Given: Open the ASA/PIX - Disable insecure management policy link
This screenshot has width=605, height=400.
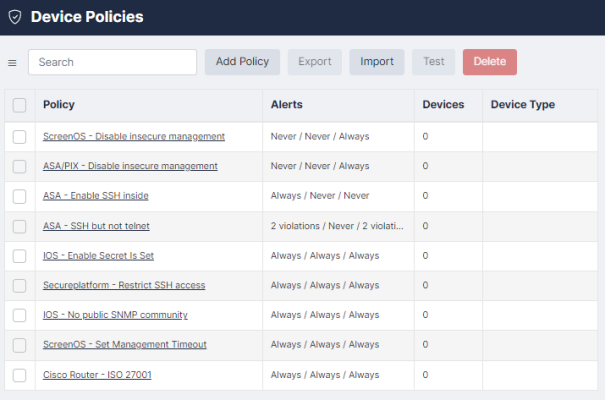Looking at the screenshot, I should tap(130, 166).
